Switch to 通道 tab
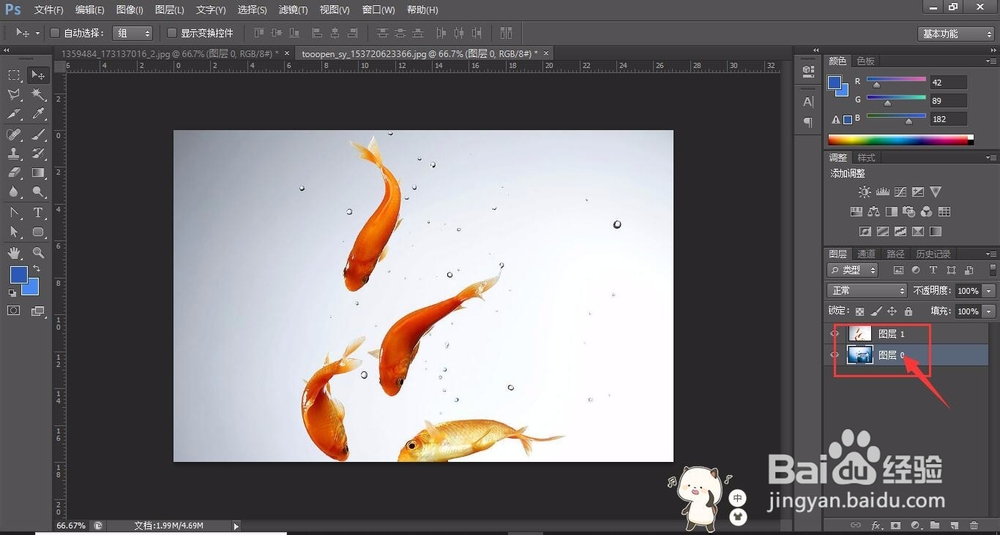1000x535 pixels. pyautogui.click(x=866, y=254)
